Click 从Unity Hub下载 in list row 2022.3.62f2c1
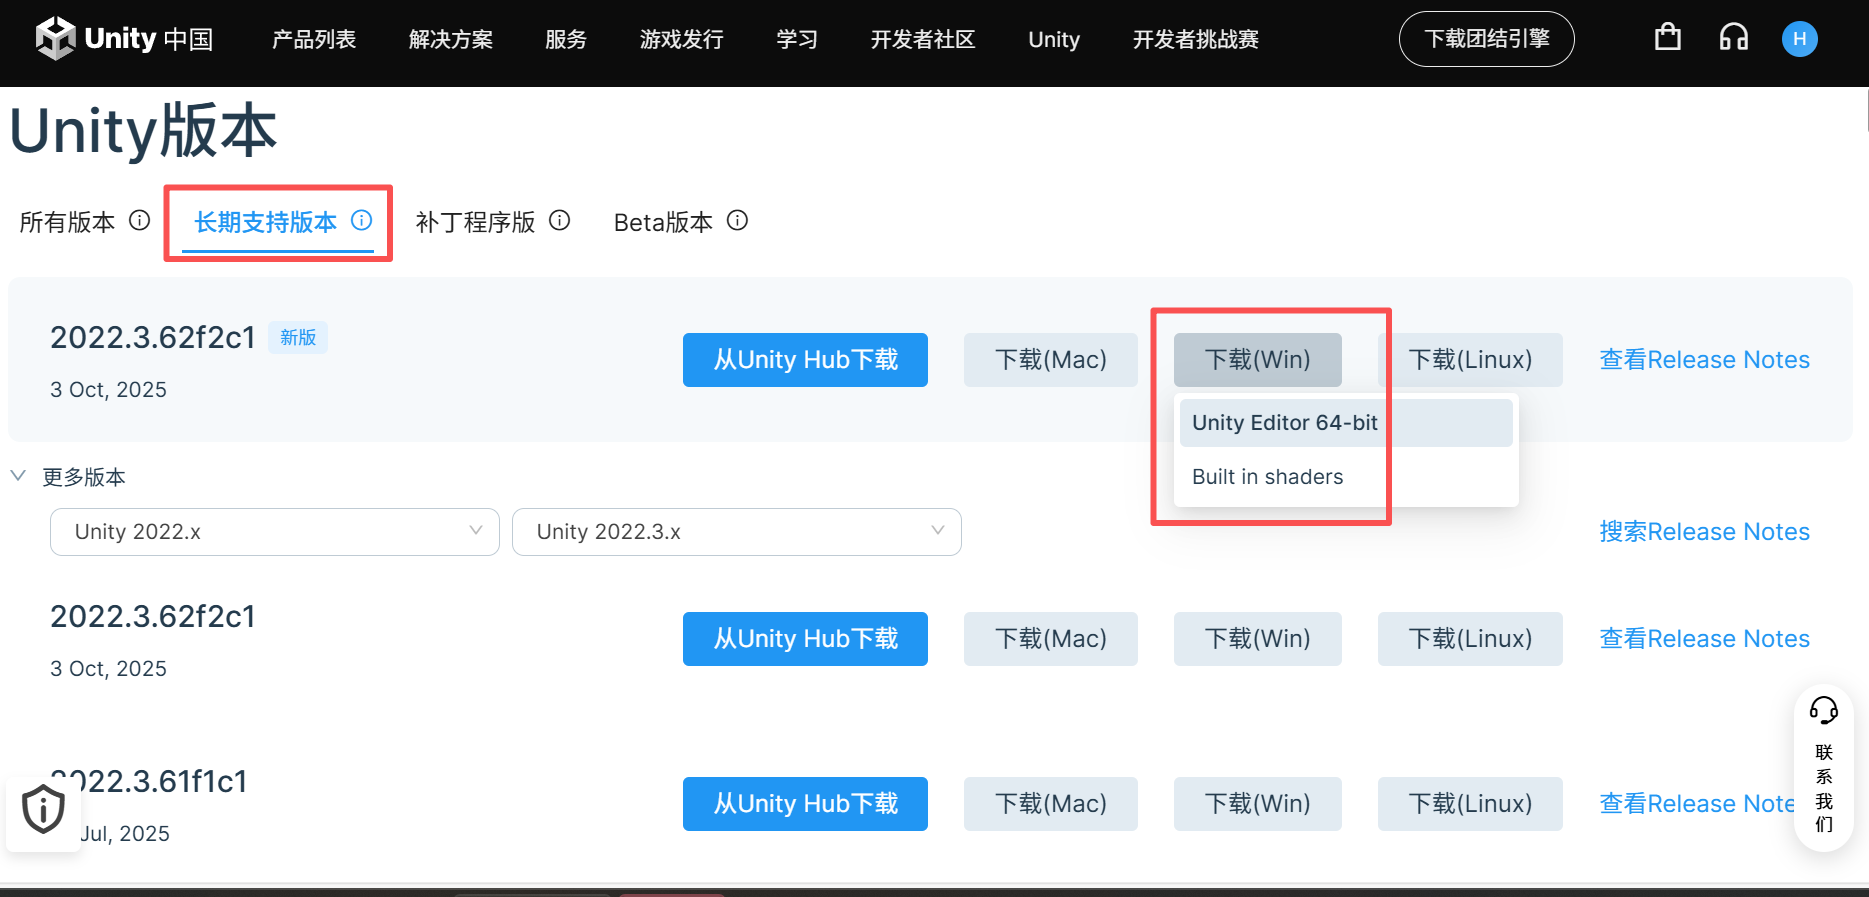Viewport: 1869px width, 897px height. [x=805, y=639]
